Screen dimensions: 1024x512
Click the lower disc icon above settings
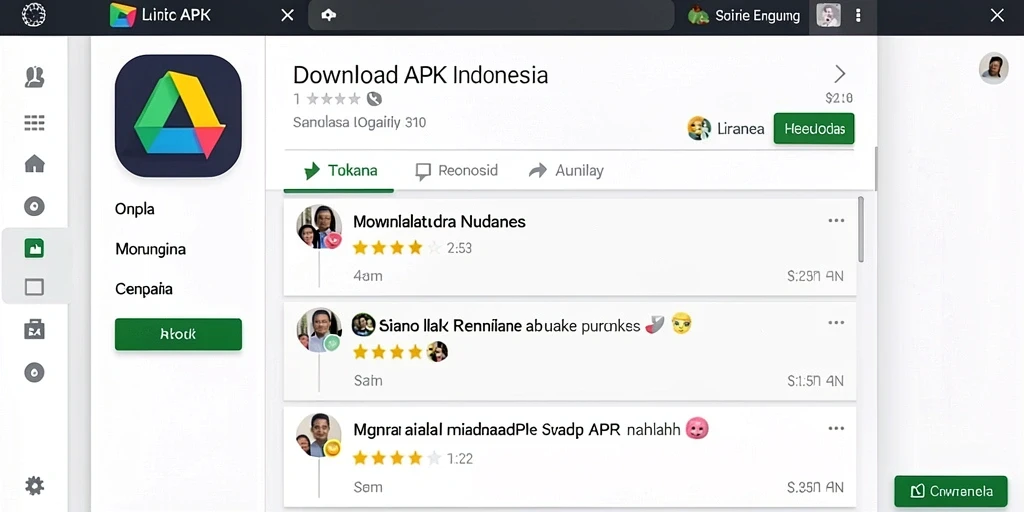point(34,373)
